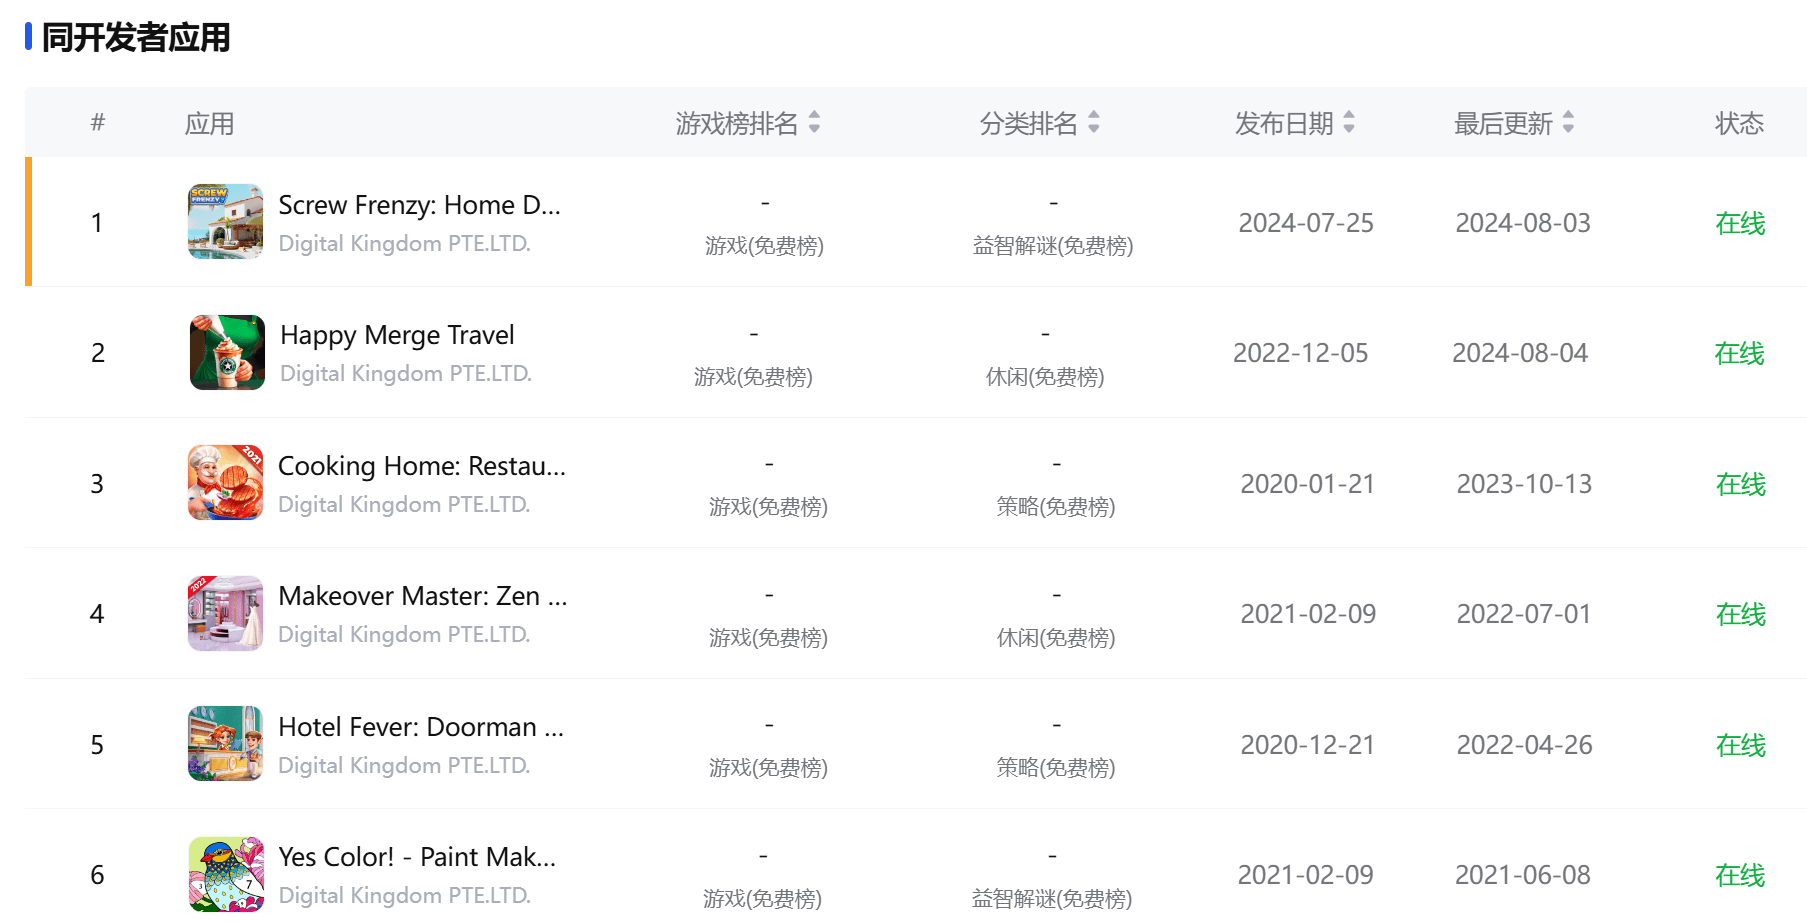Screen dimensions: 1807x923
Task: Click Cooking Home: Restau... app name
Action: click(x=421, y=466)
